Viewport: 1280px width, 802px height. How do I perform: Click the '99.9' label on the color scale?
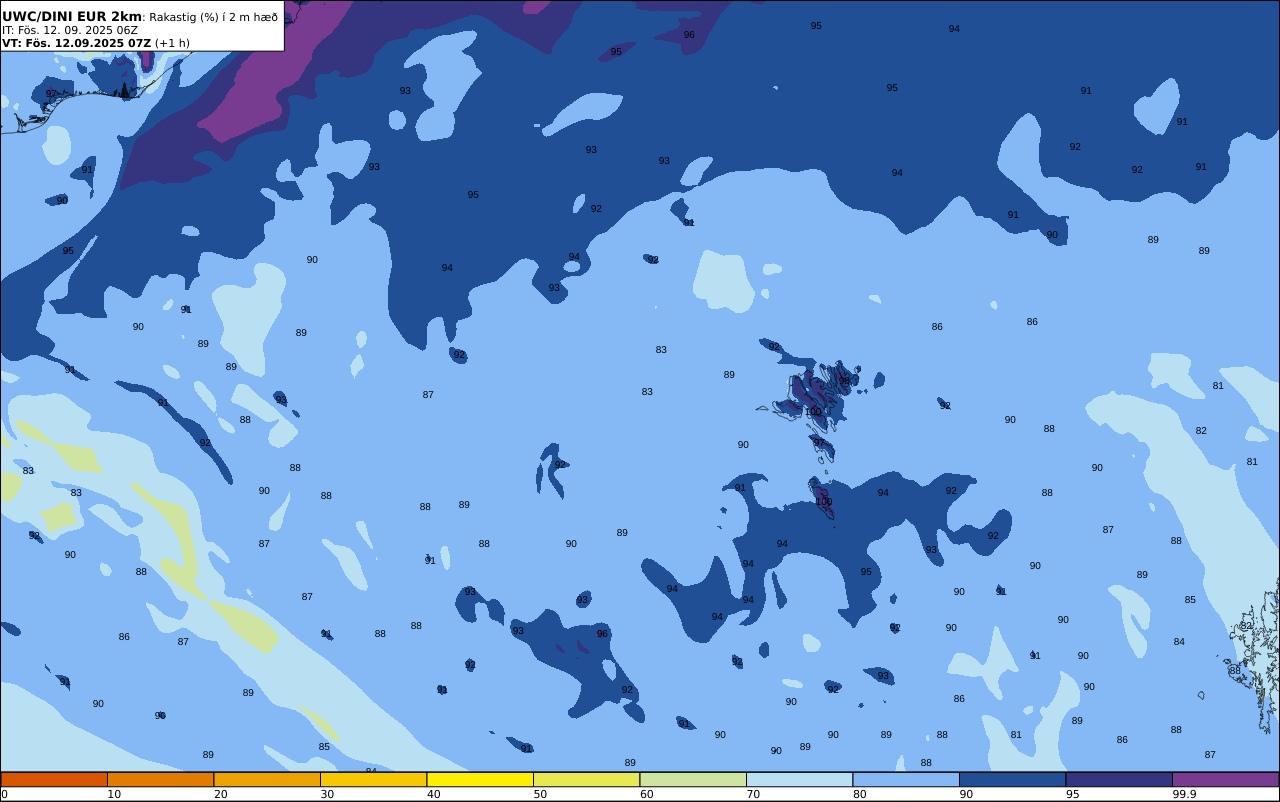click(x=1184, y=794)
